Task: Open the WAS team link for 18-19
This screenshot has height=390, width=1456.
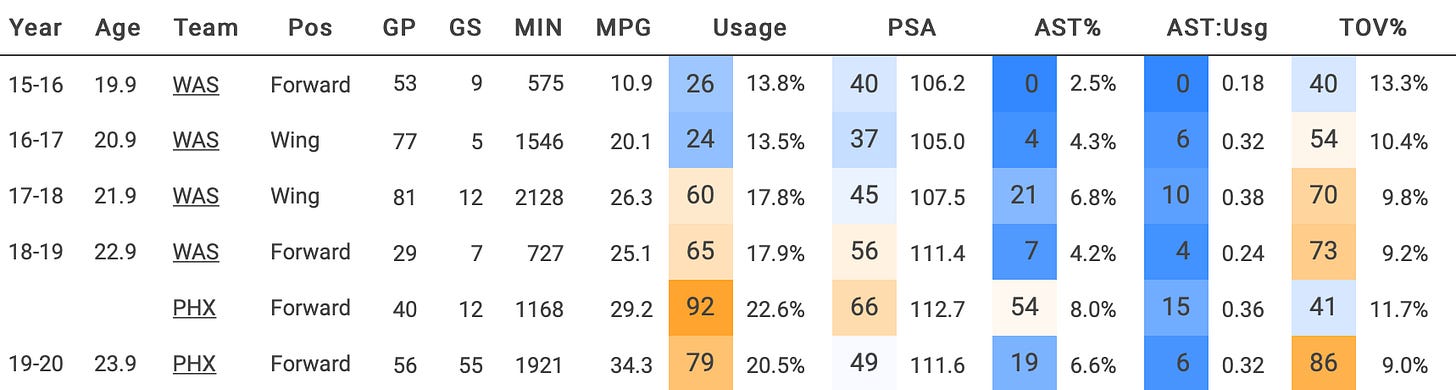Action: [x=195, y=252]
